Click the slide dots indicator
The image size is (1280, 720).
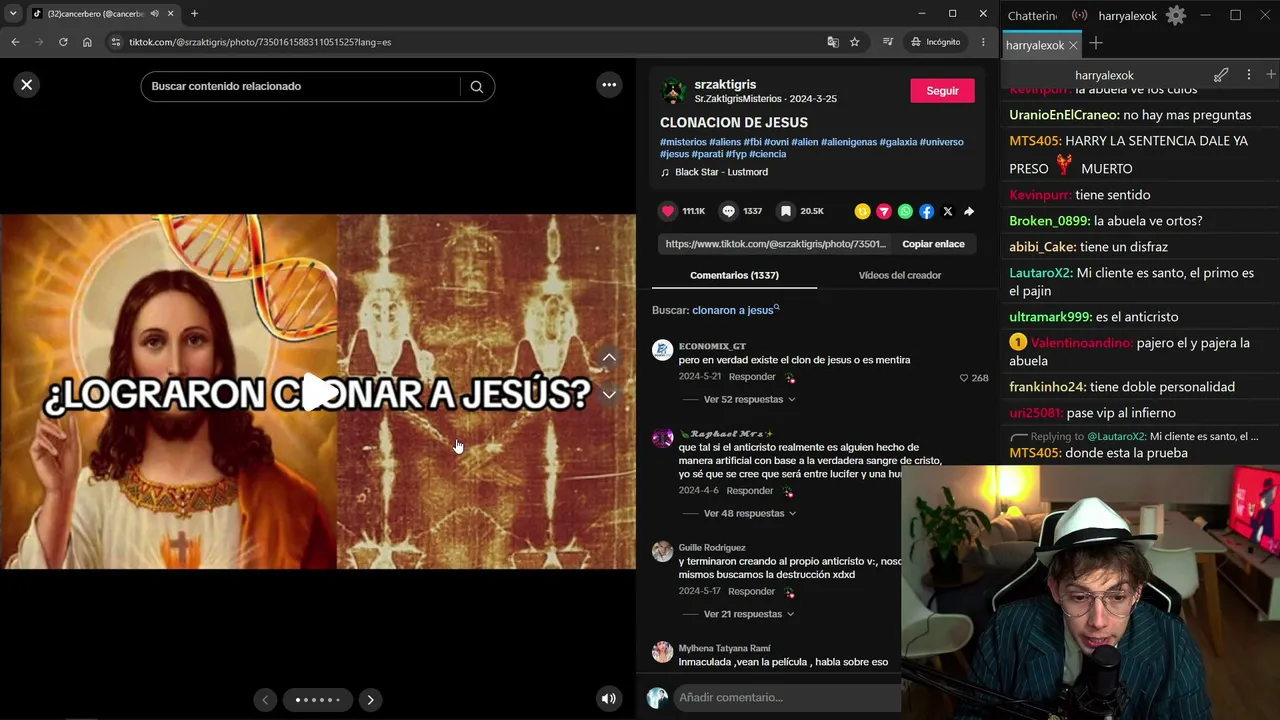(318, 700)
